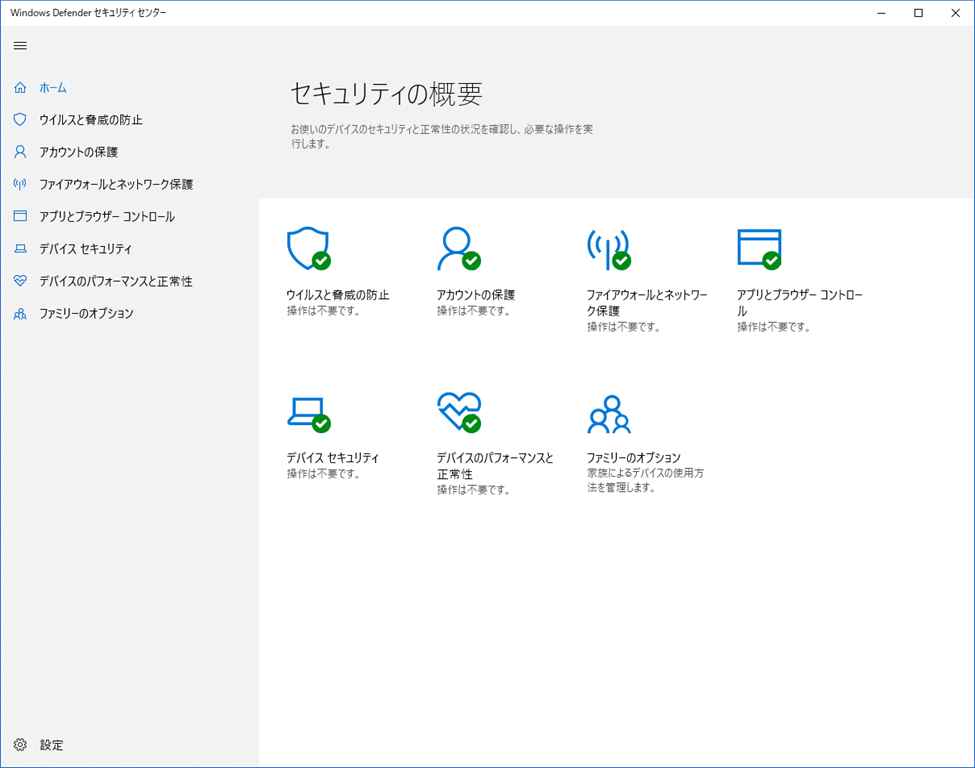Image resolution: width=975 pixels, height=768 pixels.
Task: Click the デバイス セキュリティ tile title
Action: (x=333, y=458)
